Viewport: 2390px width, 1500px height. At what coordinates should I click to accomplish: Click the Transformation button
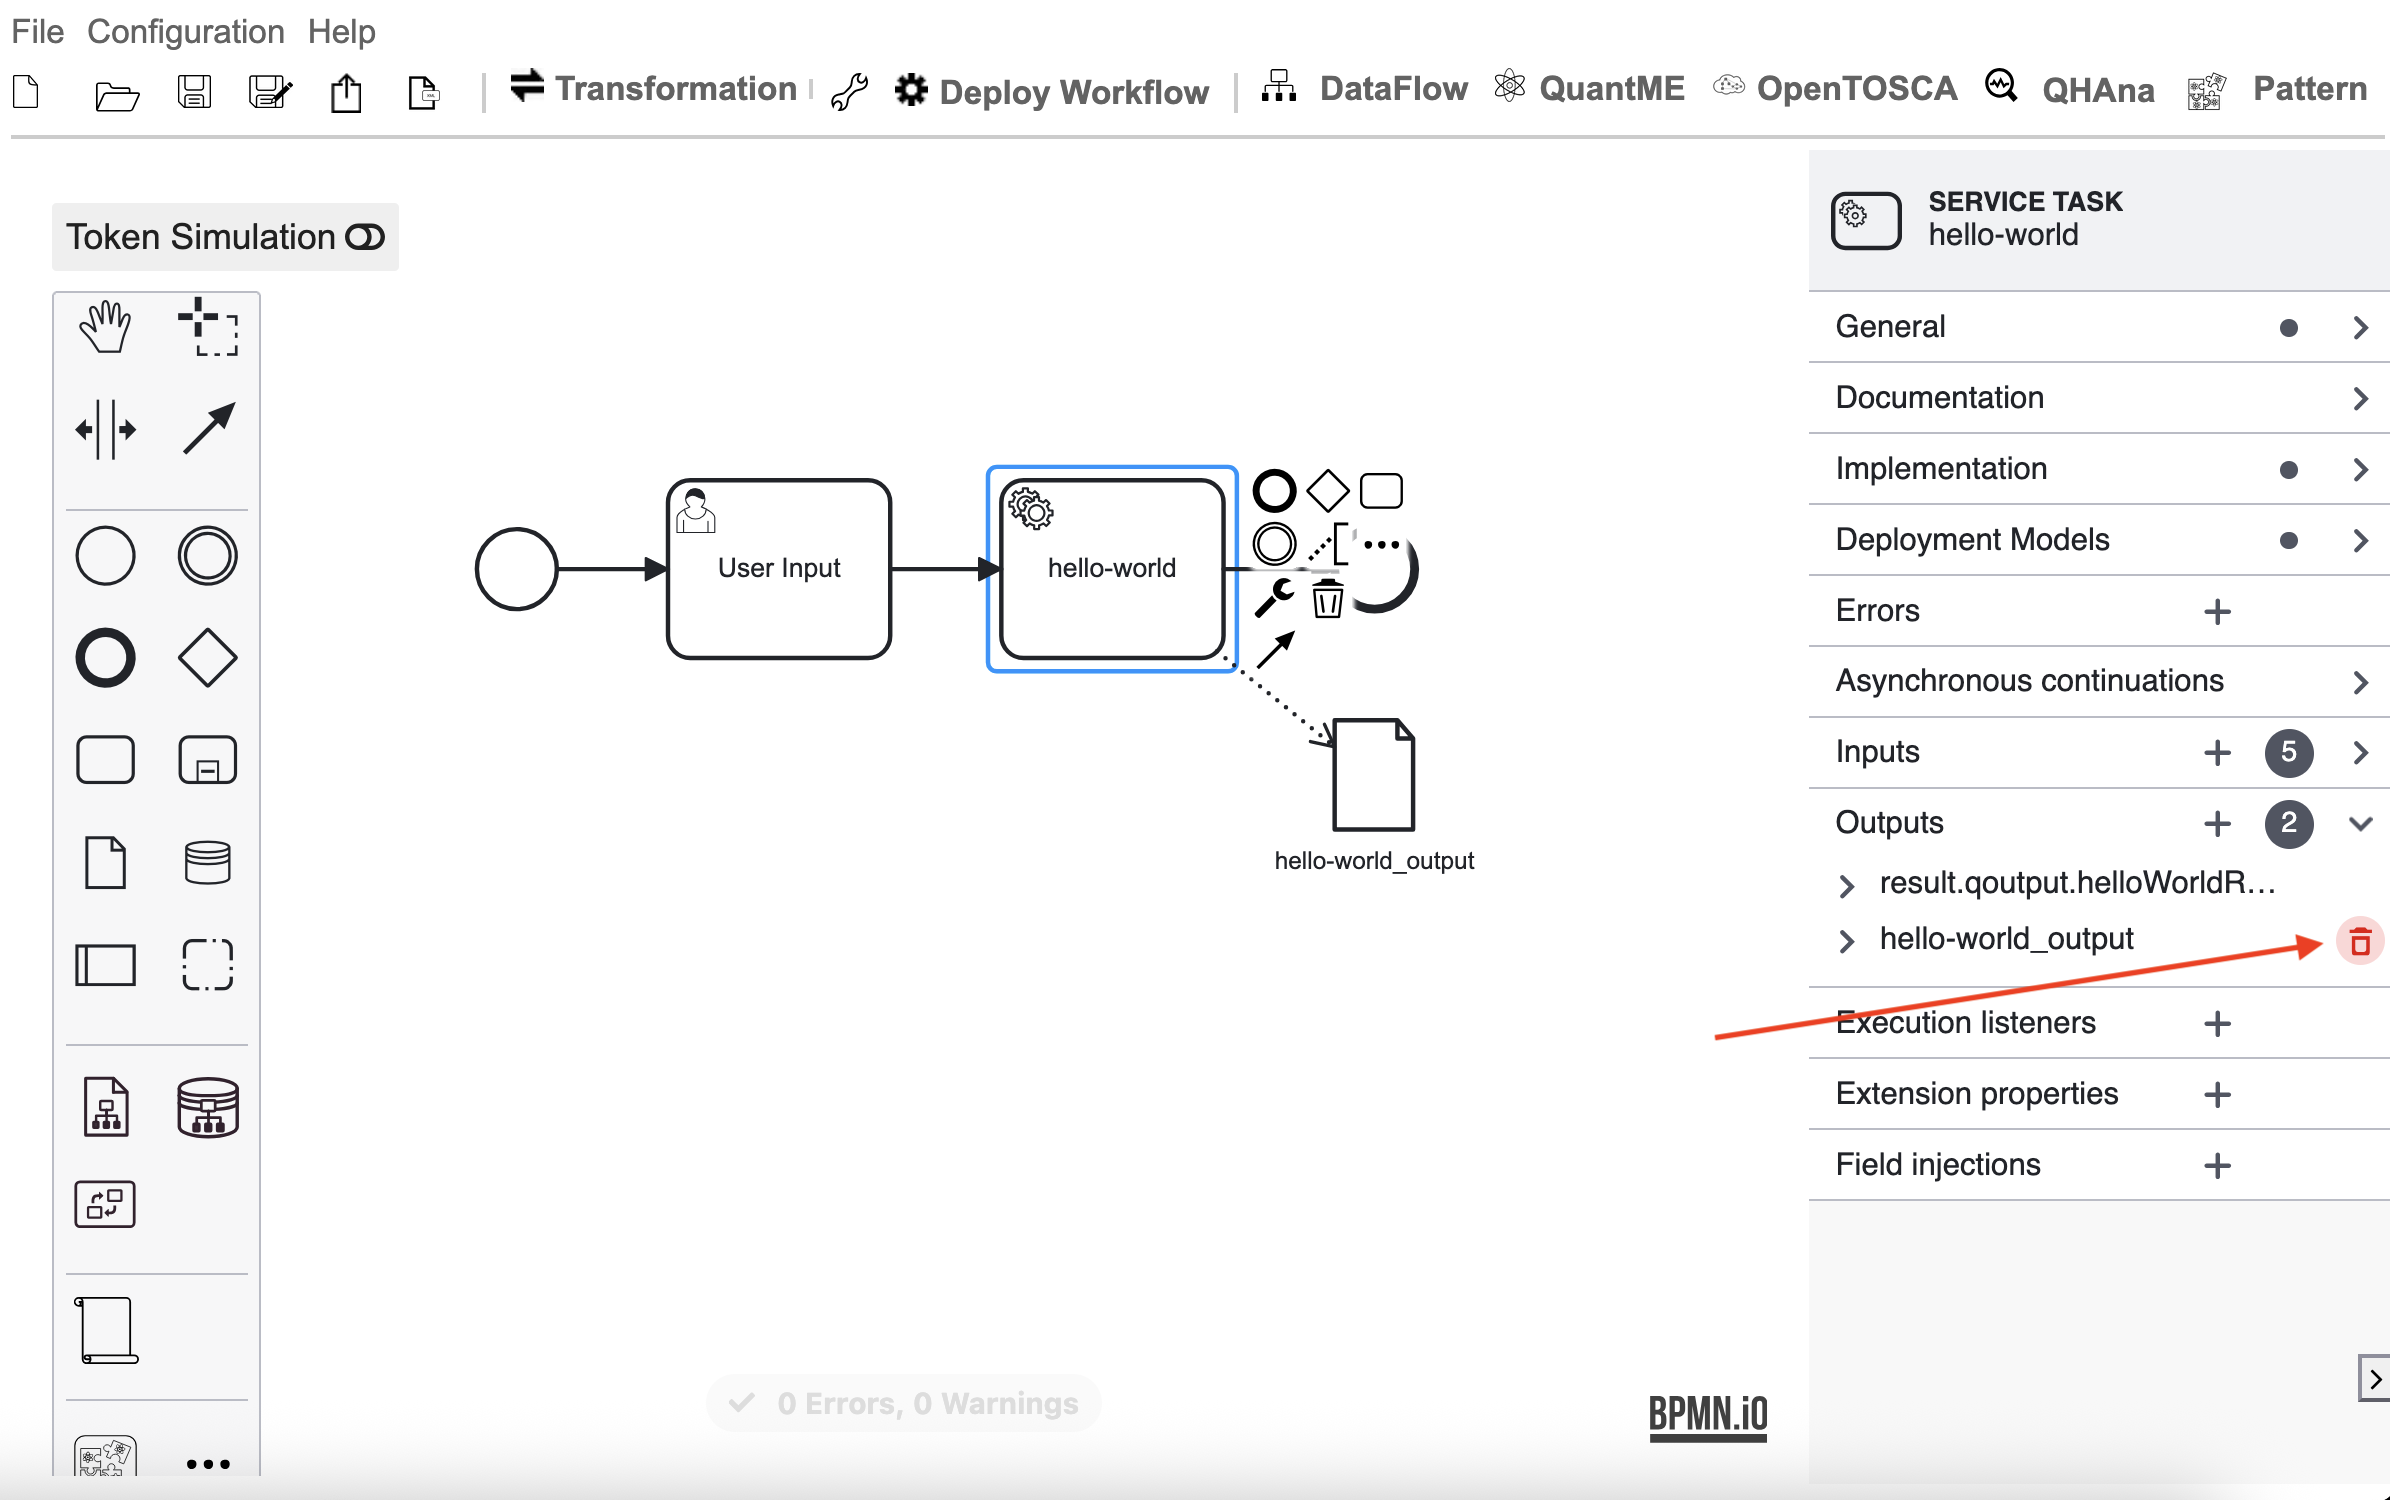[652, 89]
